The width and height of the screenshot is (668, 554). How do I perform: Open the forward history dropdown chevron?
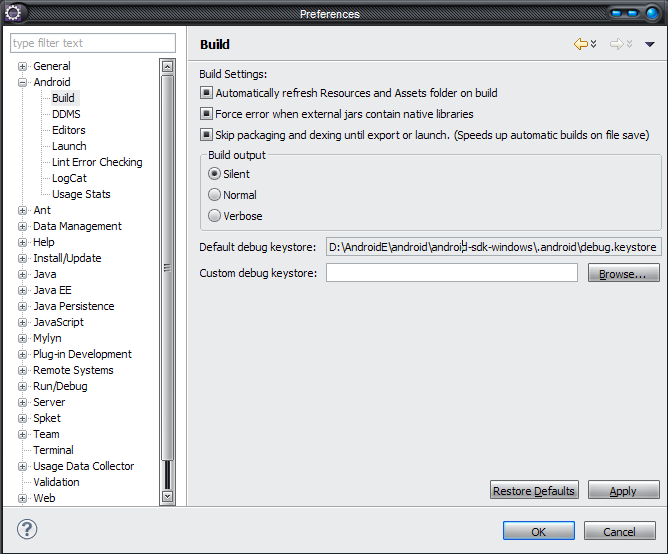629,44
